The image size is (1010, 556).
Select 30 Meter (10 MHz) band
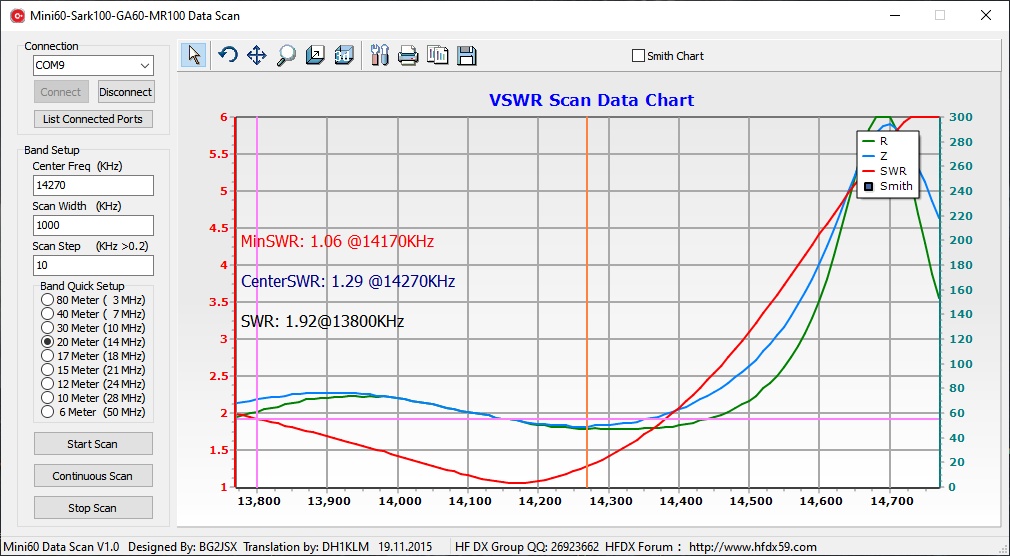[48, 328]
